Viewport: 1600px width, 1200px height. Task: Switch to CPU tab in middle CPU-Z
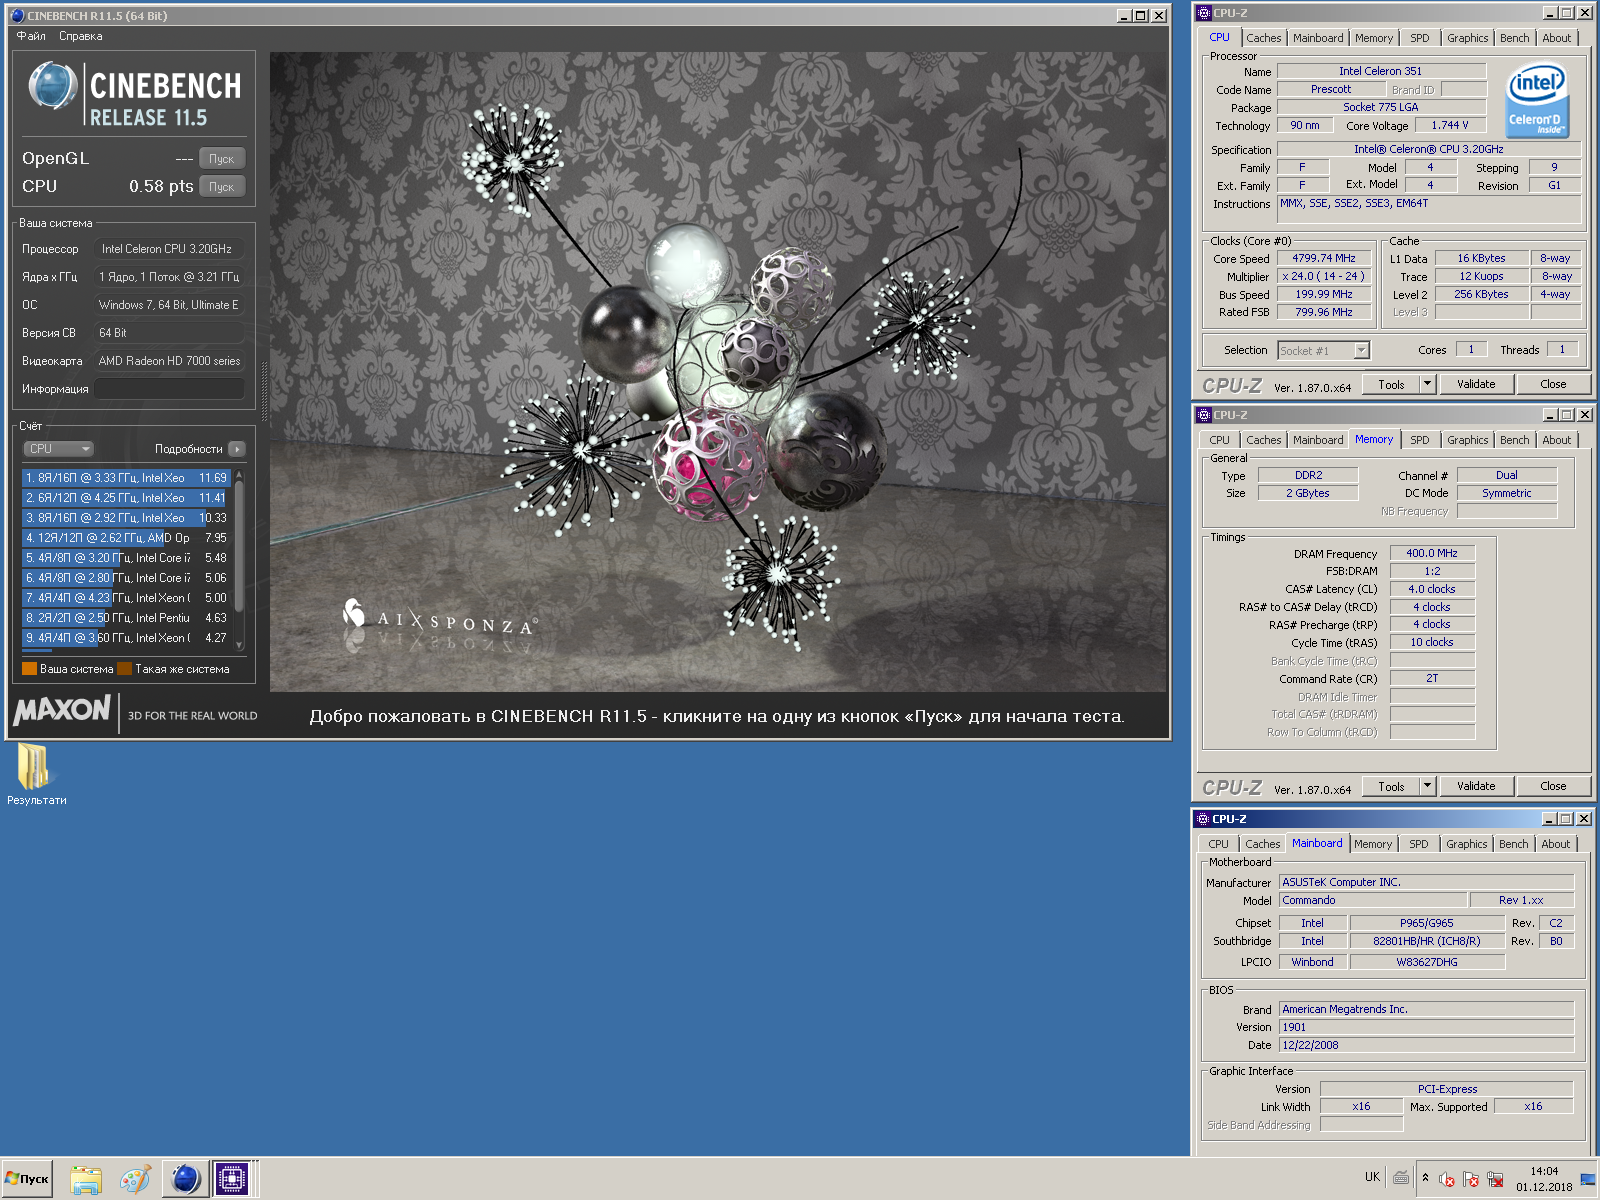[1220, 440]
